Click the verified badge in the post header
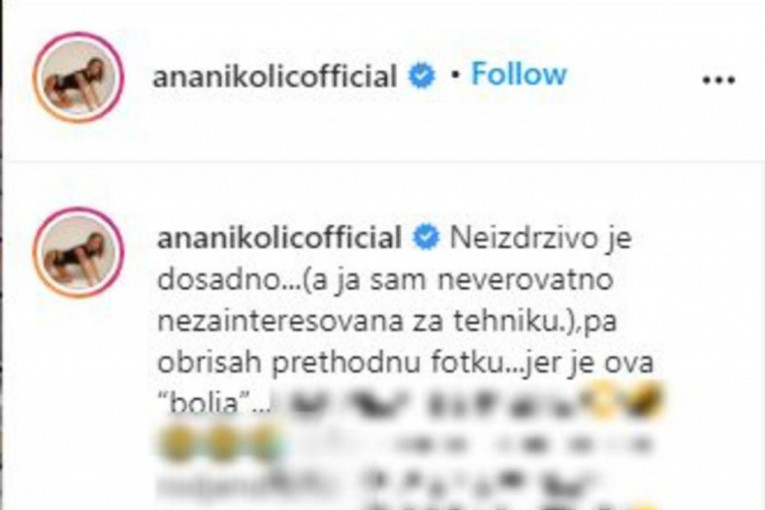The image size is (765, 510). pyautogui.click(x=422, y=76)
